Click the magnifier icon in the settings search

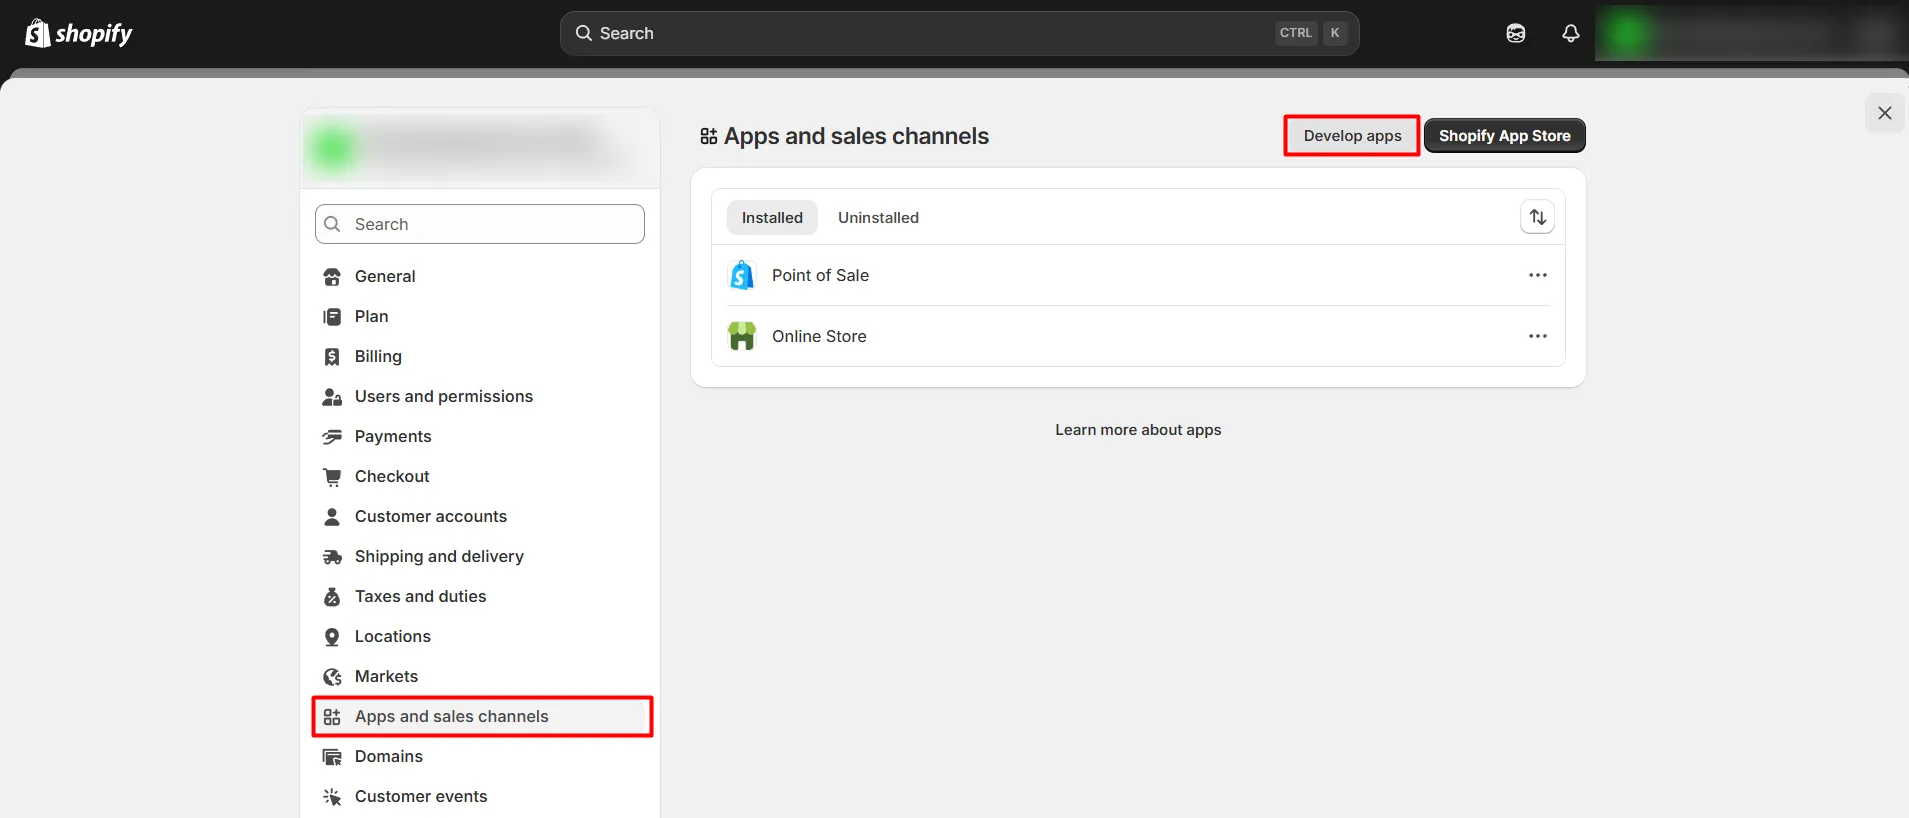click(x=333, y=224)
